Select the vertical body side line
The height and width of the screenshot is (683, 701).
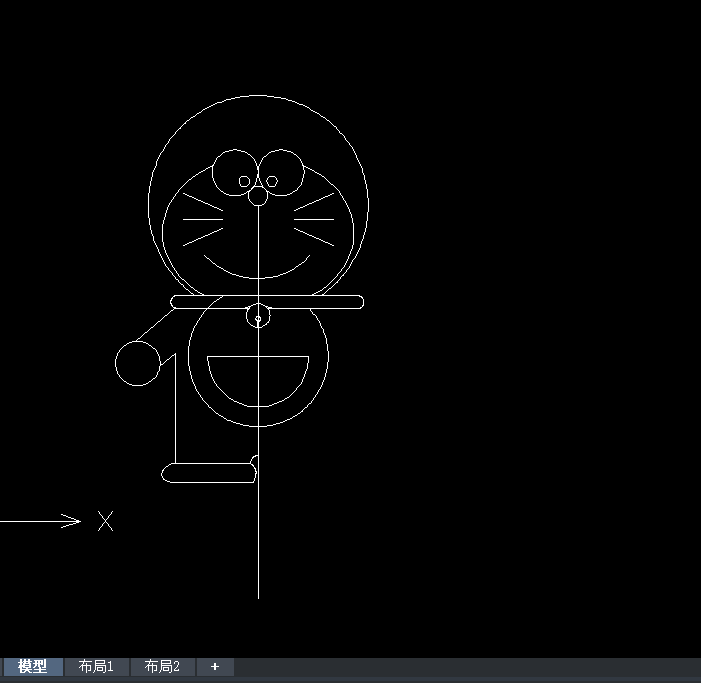[x=175, y=409]
